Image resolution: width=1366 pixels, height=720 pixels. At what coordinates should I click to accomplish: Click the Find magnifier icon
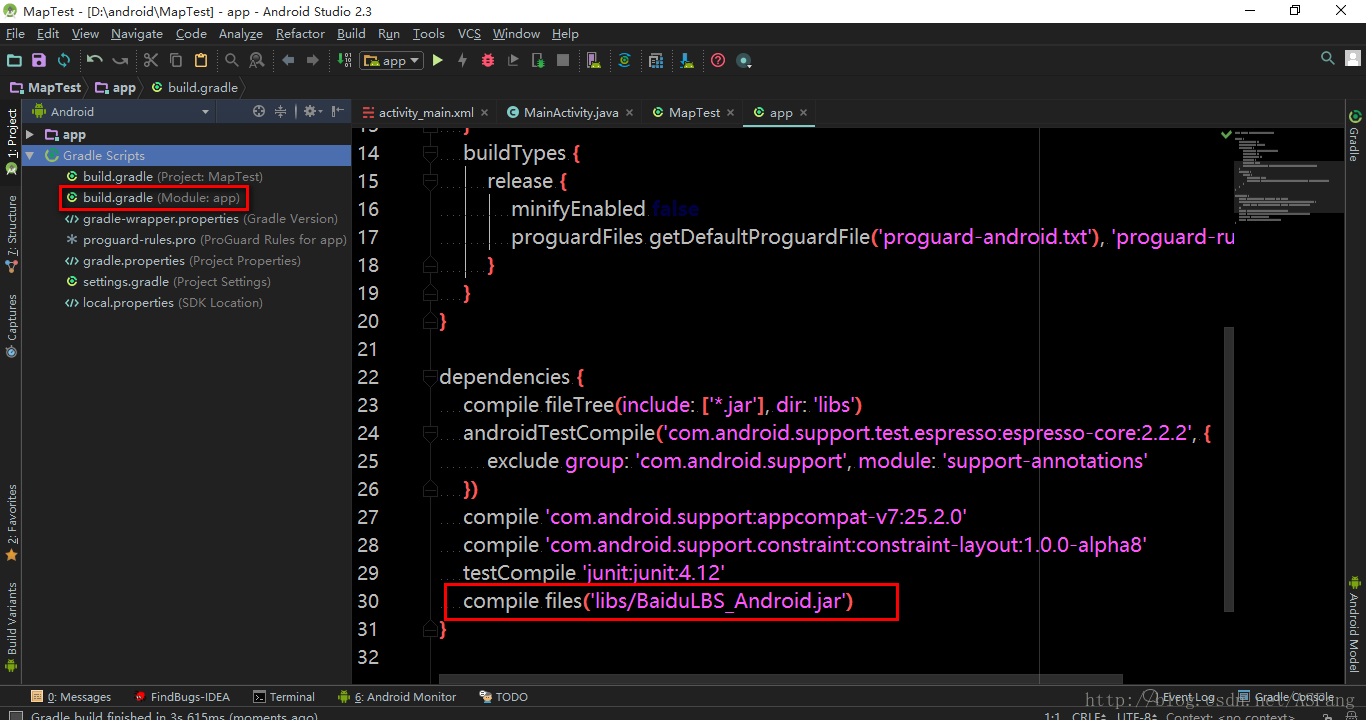pyautogui.click(x=232, y=60)
